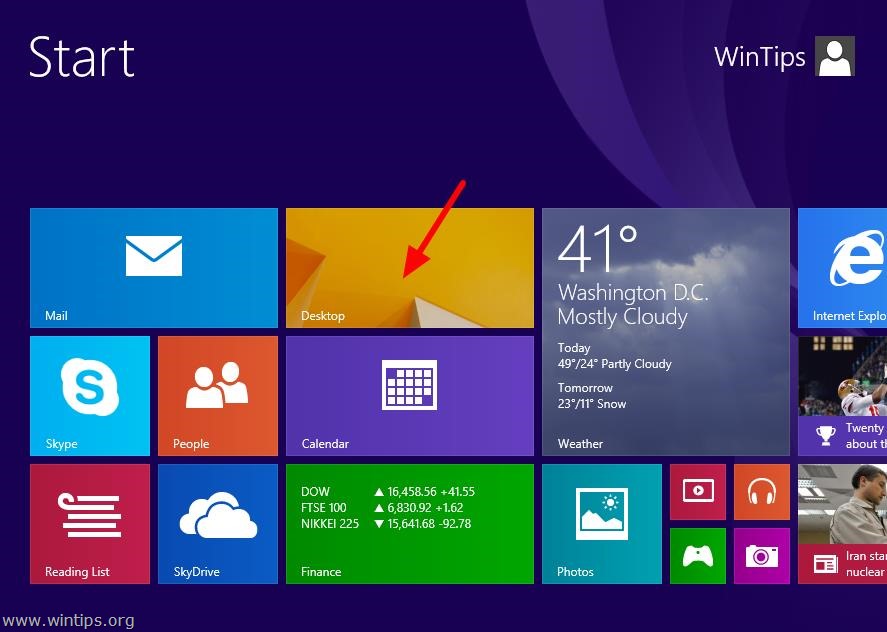This screenshot has height=632, width=887.
Task: Open the Finance tile
Action: (x=410, y=523)
